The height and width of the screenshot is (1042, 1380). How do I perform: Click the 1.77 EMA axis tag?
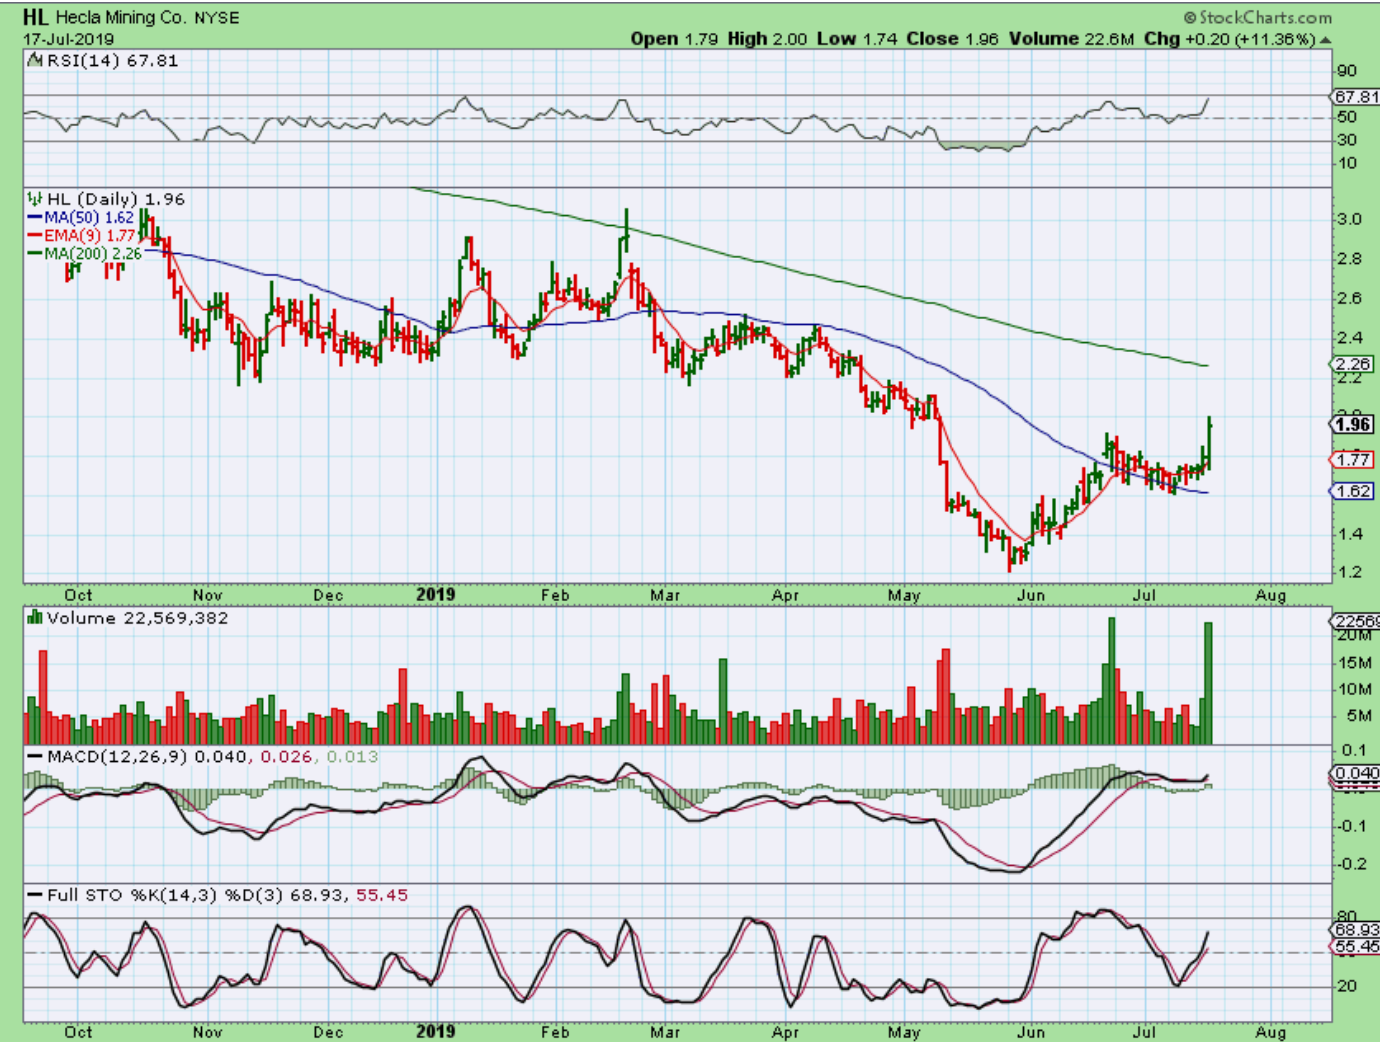tap(1353, 459)
